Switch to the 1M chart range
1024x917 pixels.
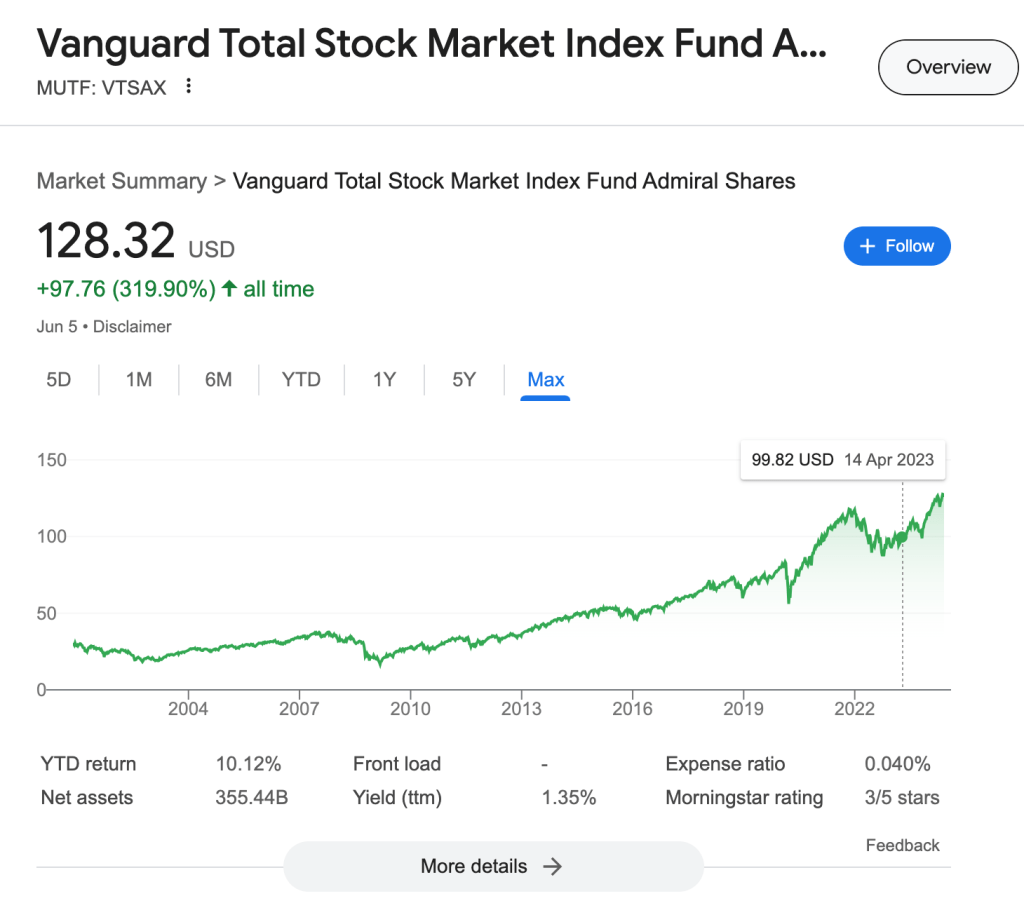(139, 380)
